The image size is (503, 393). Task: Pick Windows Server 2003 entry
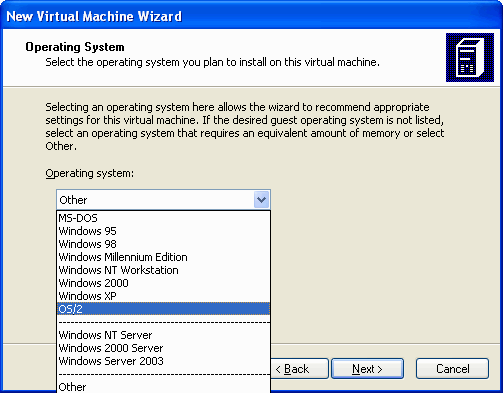163,361
